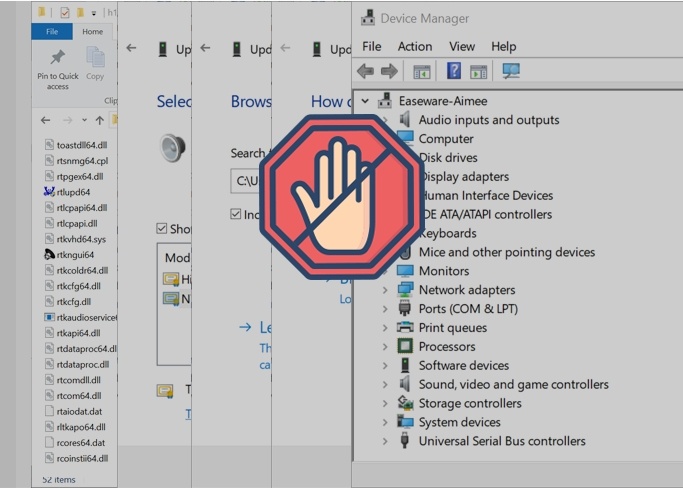Click Scan for hardware changes monitor icon

511,72
